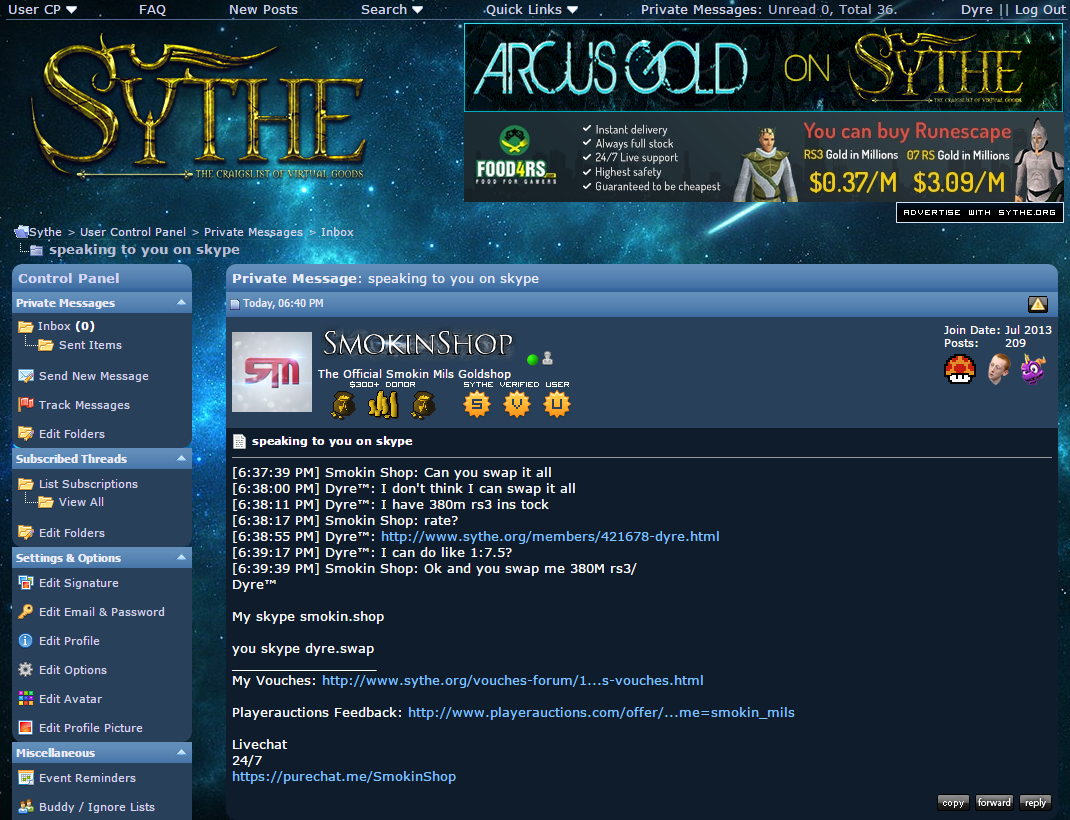The height and width of the screenshot is (820, 1070).
Task: Click the gold coin stack donor badge
Action: (383, 405)
